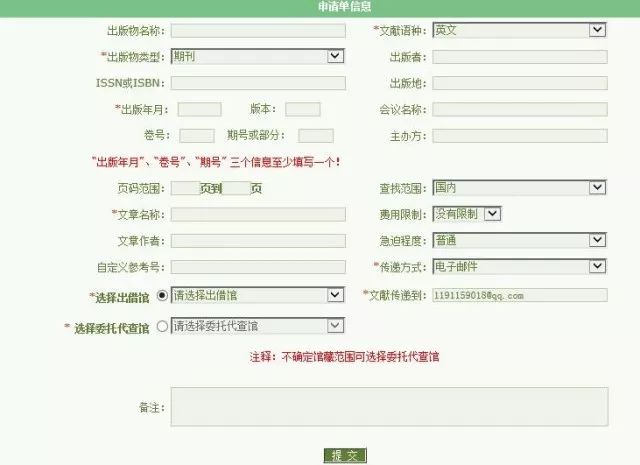
Task: Click the starting page field in 页码范围
Action: click(x=185, y=188)
